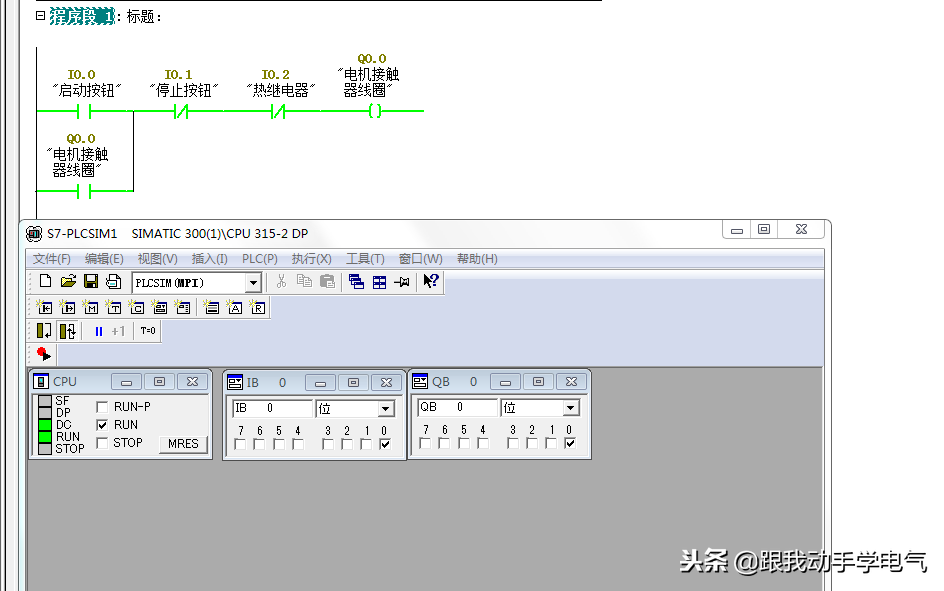This screenshot has height=591, width=944.
Task: Pause the simulation with the pause icon
Action: pyautogui.click(x=98, y=331)
